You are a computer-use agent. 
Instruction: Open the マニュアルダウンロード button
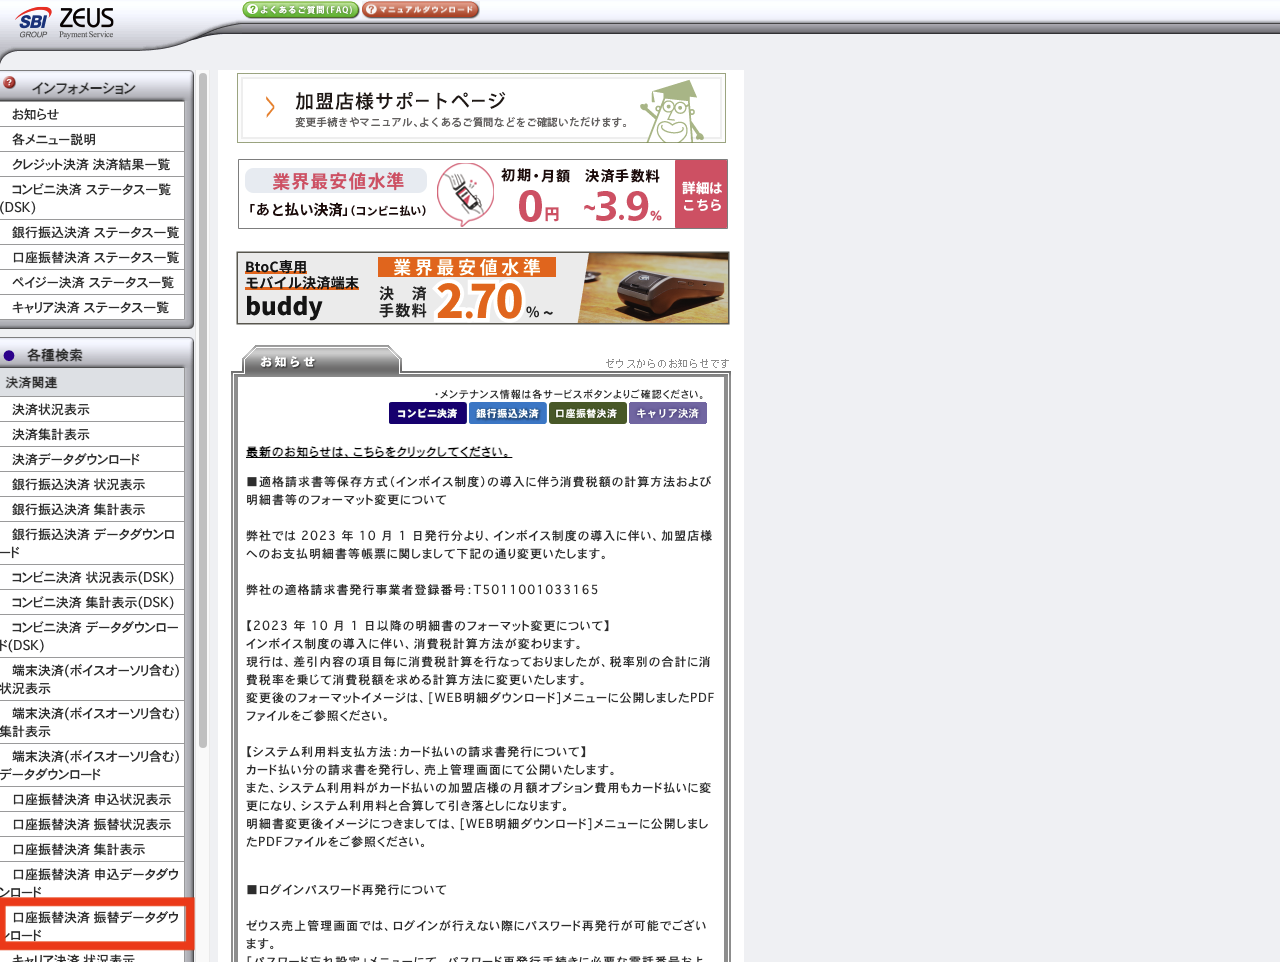pos(420,10)
